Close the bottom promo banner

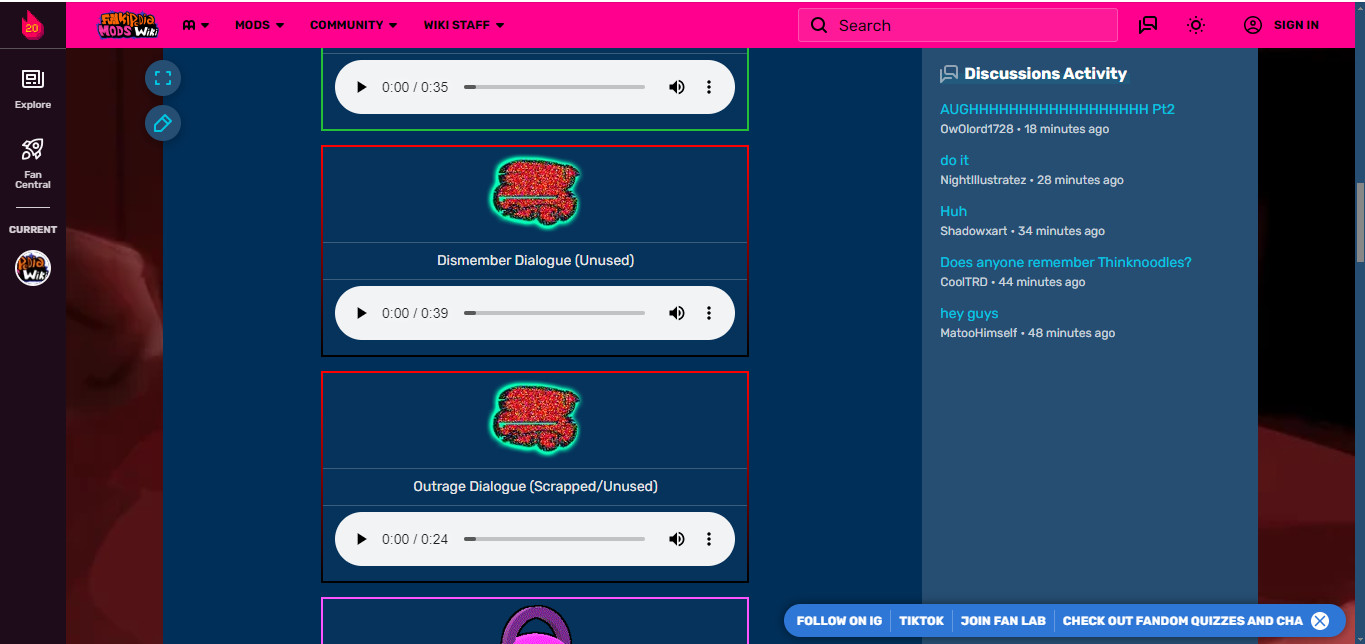(x=1320, y=620)
